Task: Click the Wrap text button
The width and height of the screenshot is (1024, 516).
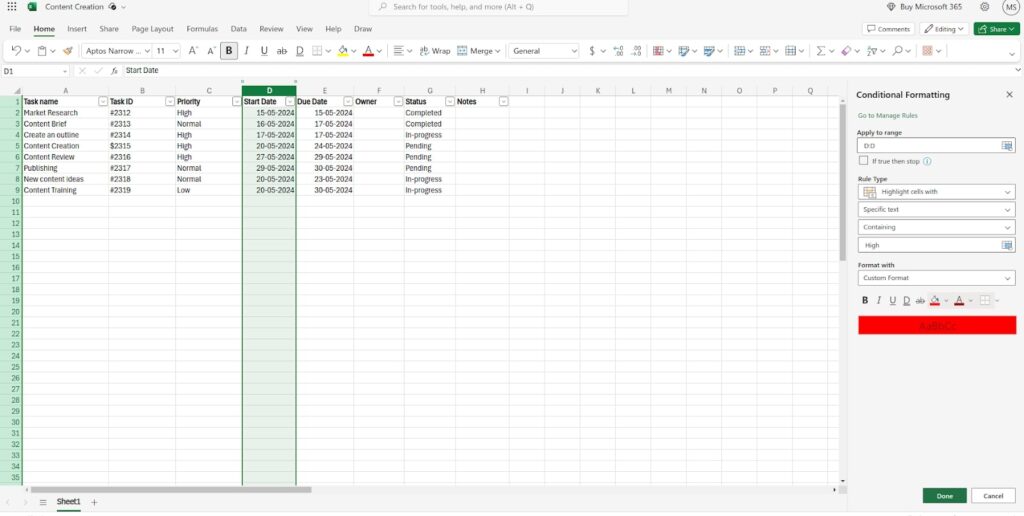Action: pyautogui.click(x=434, y=51)
